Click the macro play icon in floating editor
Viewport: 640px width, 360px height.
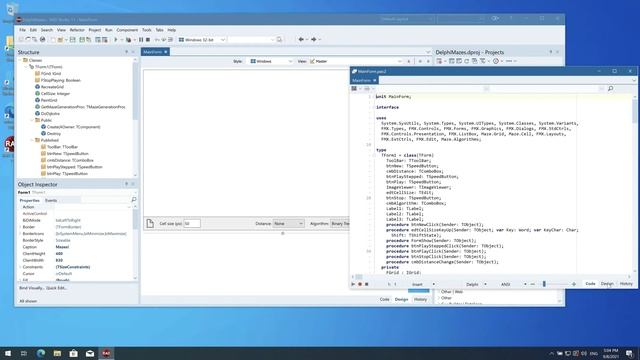coord(353,284)
